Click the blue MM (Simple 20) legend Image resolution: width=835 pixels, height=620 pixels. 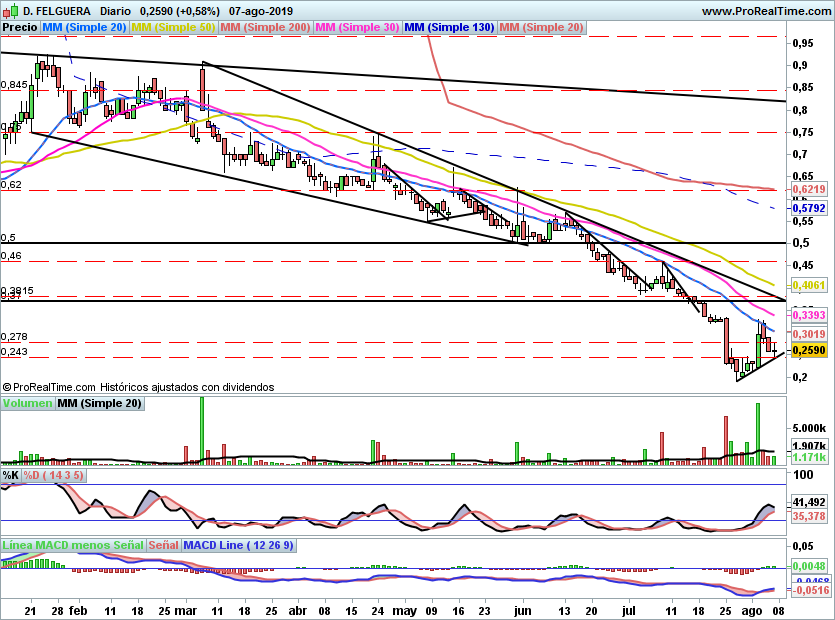[84, 27]
